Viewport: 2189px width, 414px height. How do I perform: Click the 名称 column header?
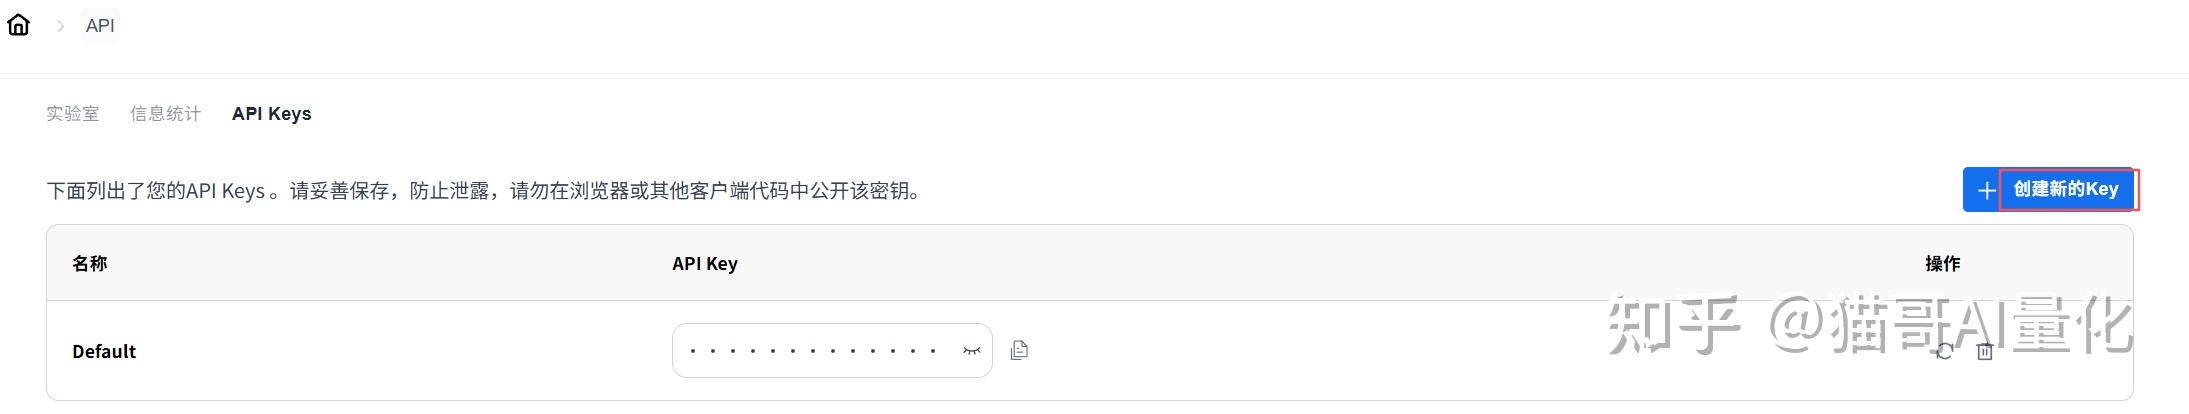pyautogui.click(x=90, y=263)
